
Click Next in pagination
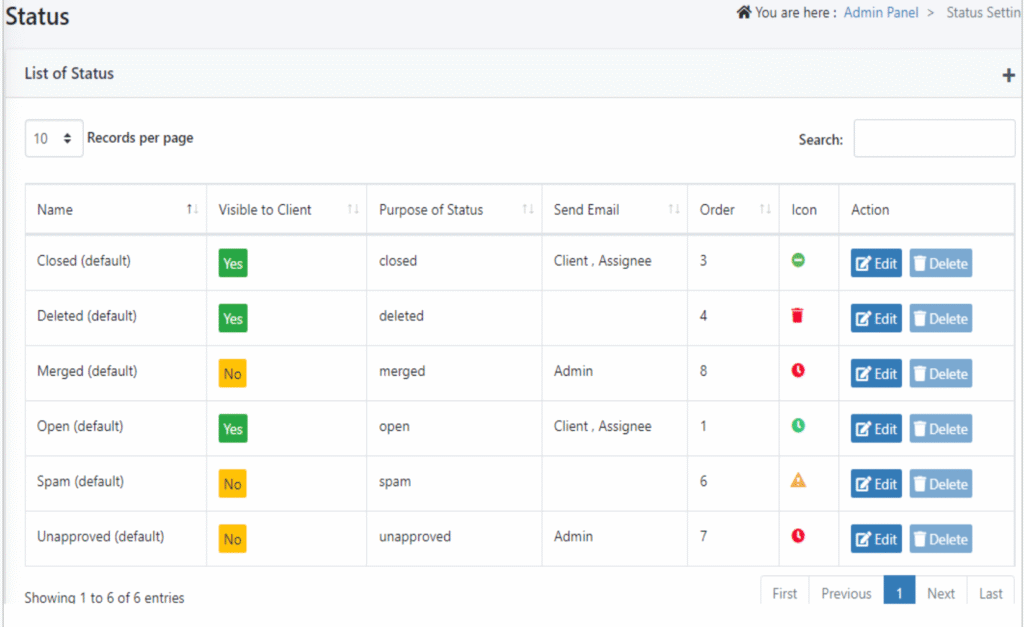click(941, 593)
